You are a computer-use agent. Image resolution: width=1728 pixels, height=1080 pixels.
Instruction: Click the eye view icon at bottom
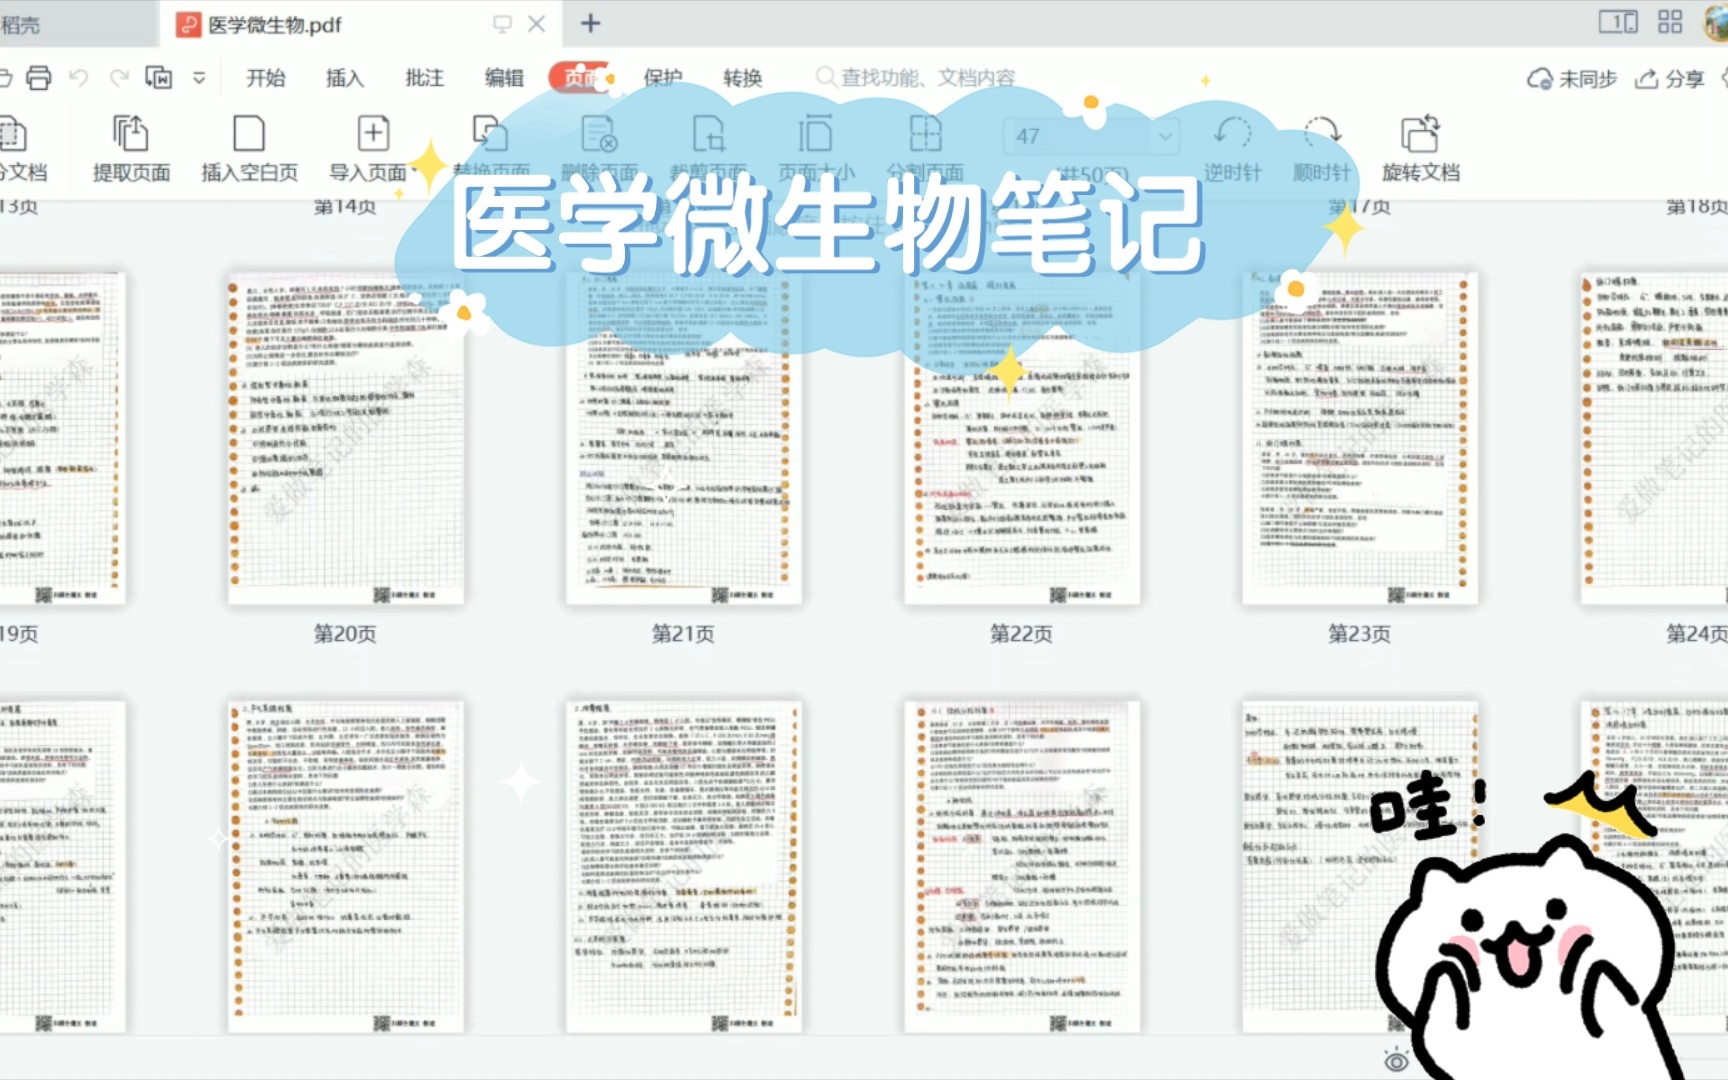pyautogui.click(x=1397, y=1060)
